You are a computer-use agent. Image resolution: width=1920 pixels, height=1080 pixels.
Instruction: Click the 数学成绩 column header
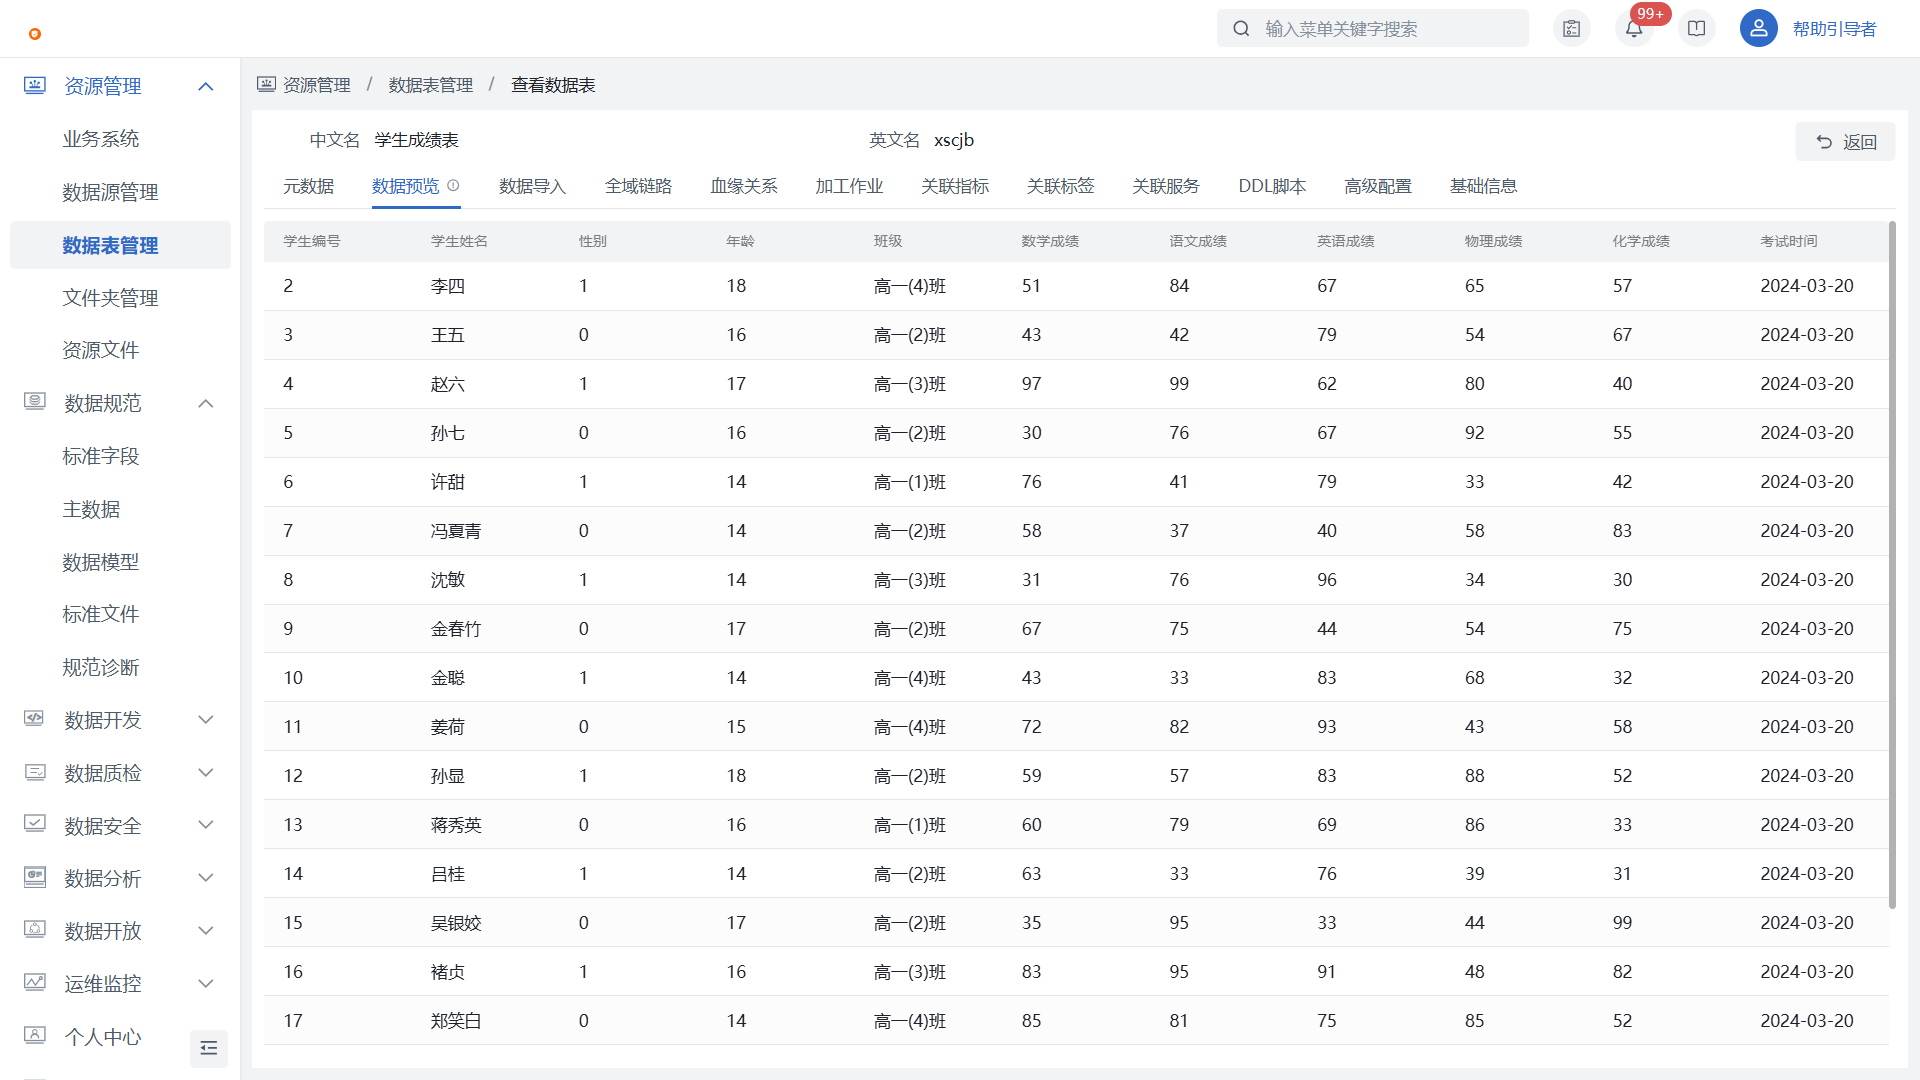pyautogui.click(x=1050, y=241)
